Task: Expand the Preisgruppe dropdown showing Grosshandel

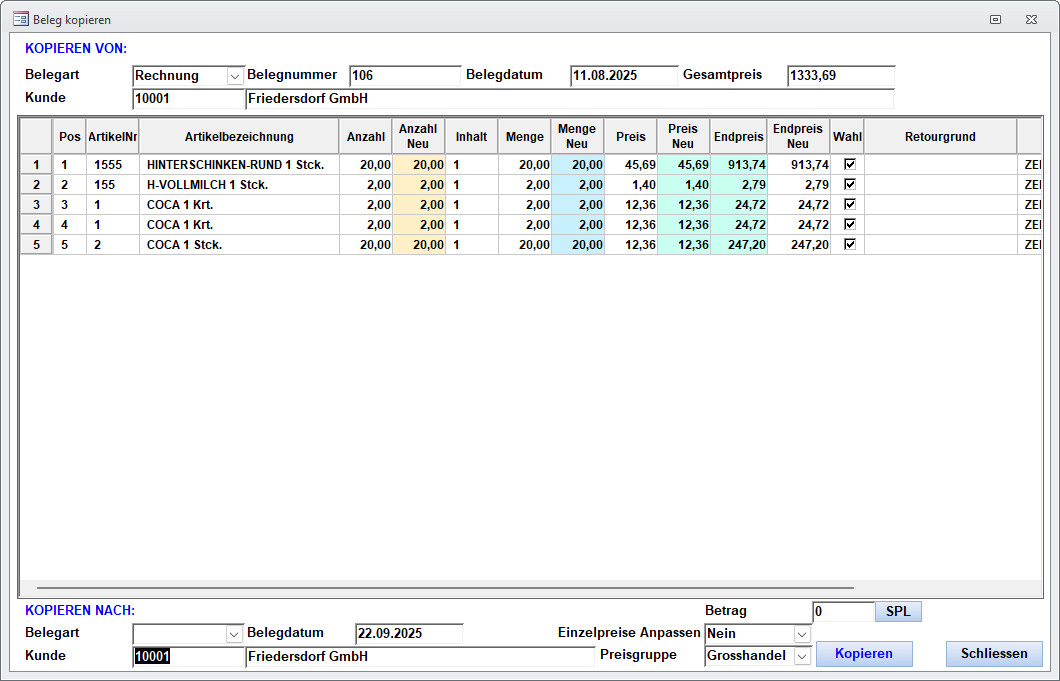Action: point(802,656)
